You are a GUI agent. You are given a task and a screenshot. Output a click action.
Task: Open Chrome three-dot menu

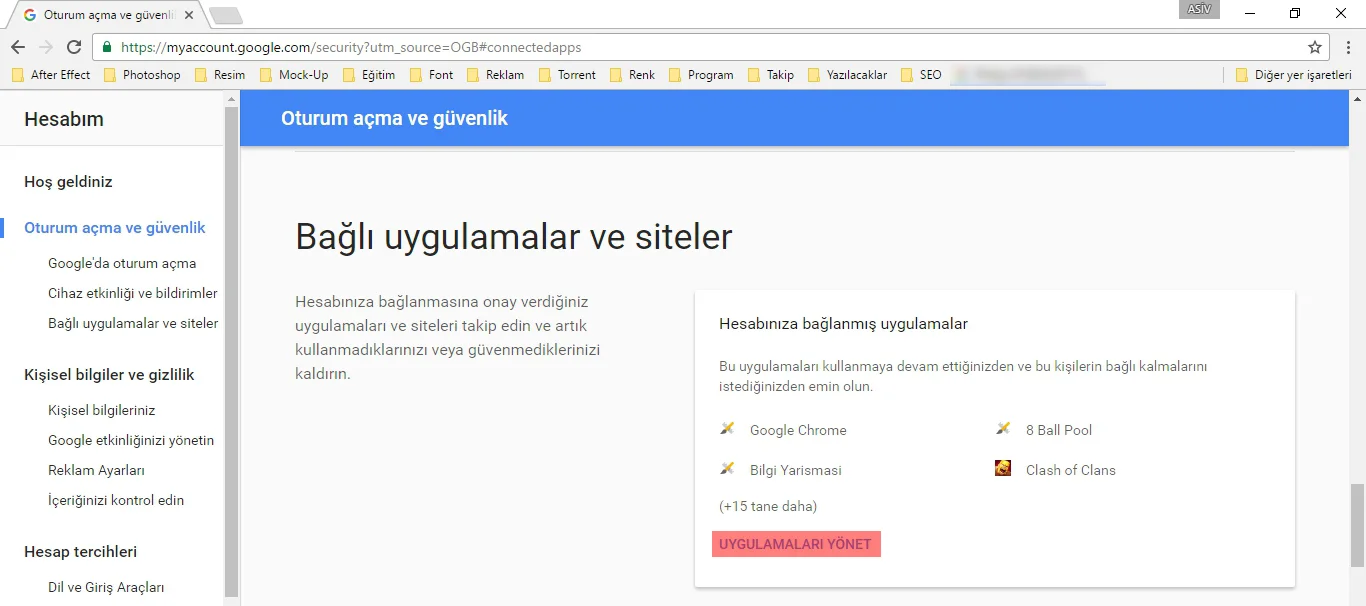pos(1349,47)
